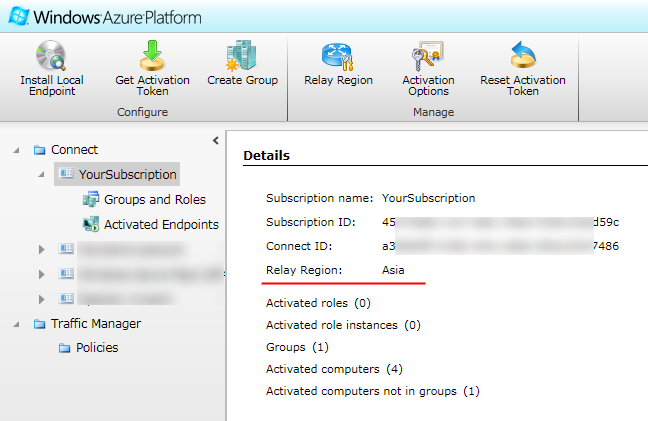
Task: Select Traffic Manager in the tree
Action: coord(96,323)
